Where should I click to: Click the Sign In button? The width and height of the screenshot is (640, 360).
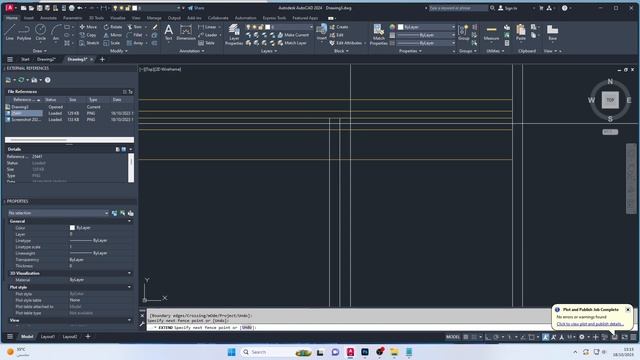(x=507, y=8)
